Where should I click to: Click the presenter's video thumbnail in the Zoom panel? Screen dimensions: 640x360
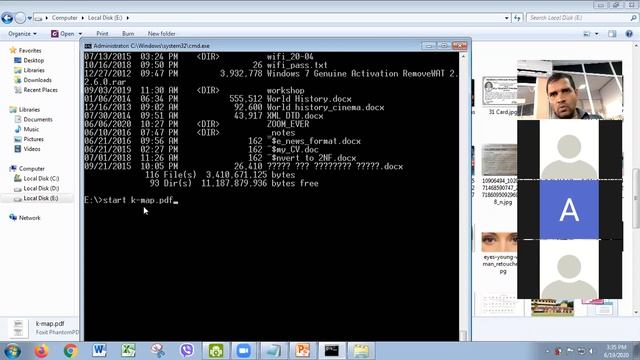pos(569,90)
